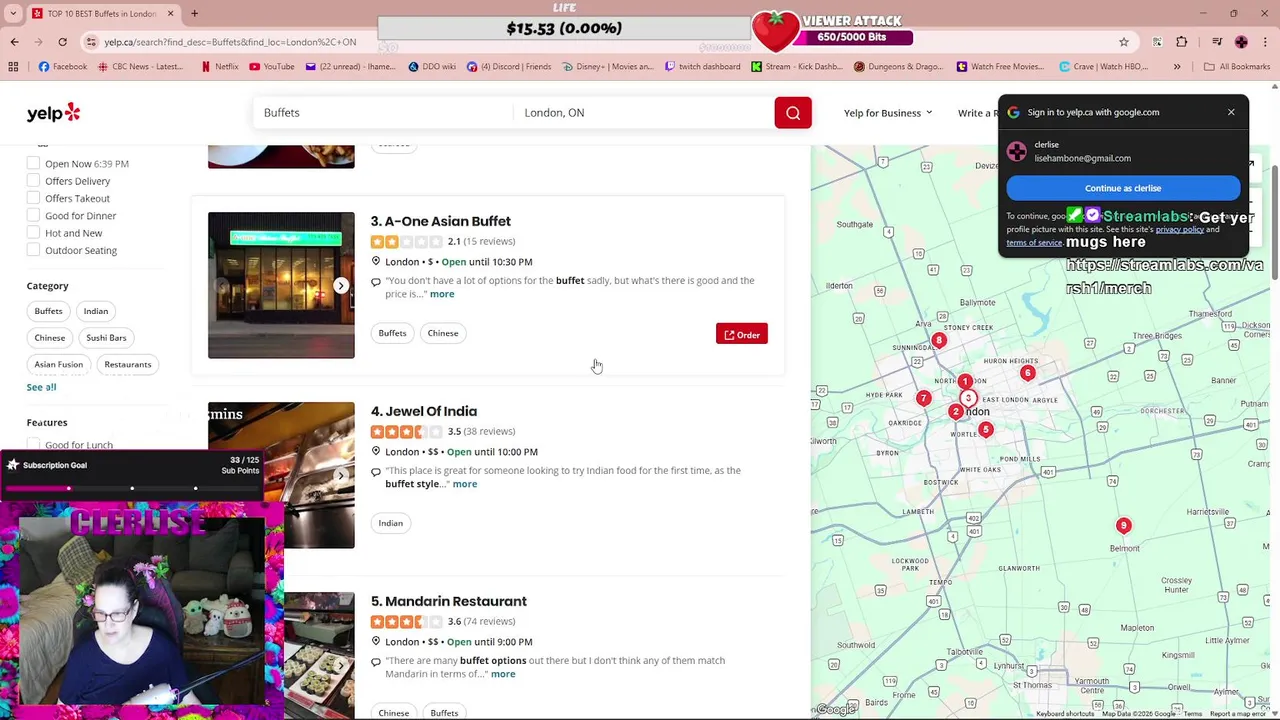Open the Chrome tab search dropdown arrow
This screenshot has height=720, width=1280.
coord(13,13)
